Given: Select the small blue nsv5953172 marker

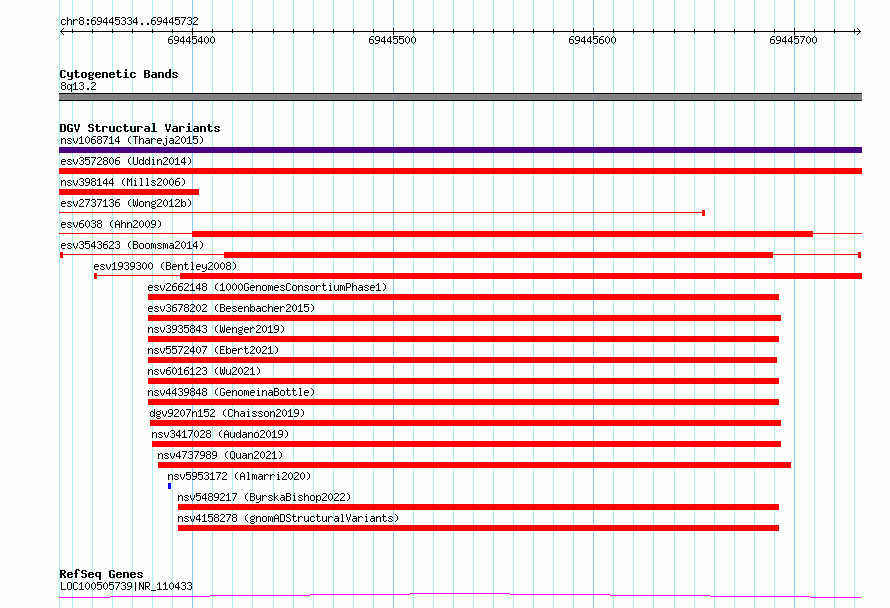Looking at the screenshot, I should 169,486.
